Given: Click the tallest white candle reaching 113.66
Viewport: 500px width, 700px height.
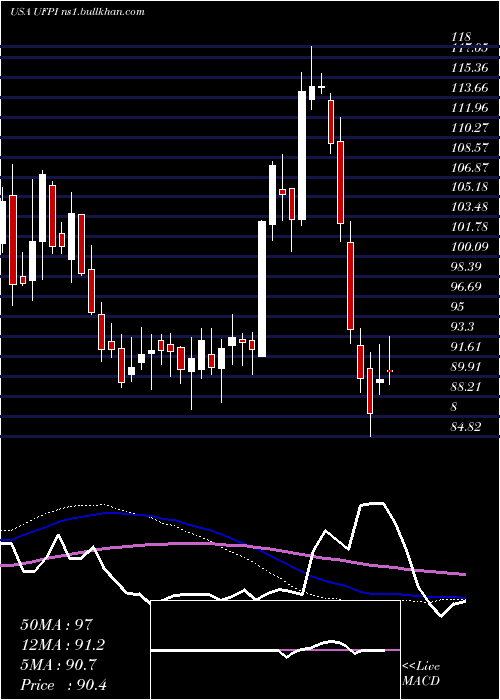Looking at the screenshot, I should point(302,155).
